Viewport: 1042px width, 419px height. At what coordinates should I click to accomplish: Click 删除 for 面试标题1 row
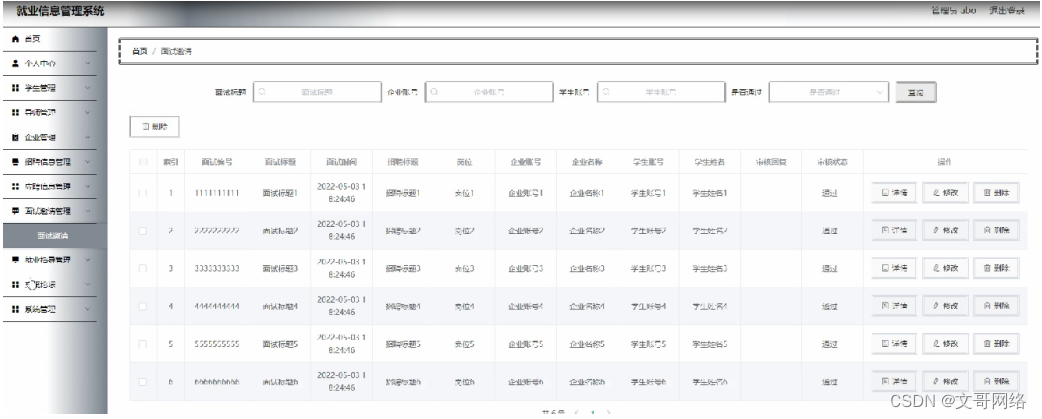pyautogui.click(x=996, y=193)
